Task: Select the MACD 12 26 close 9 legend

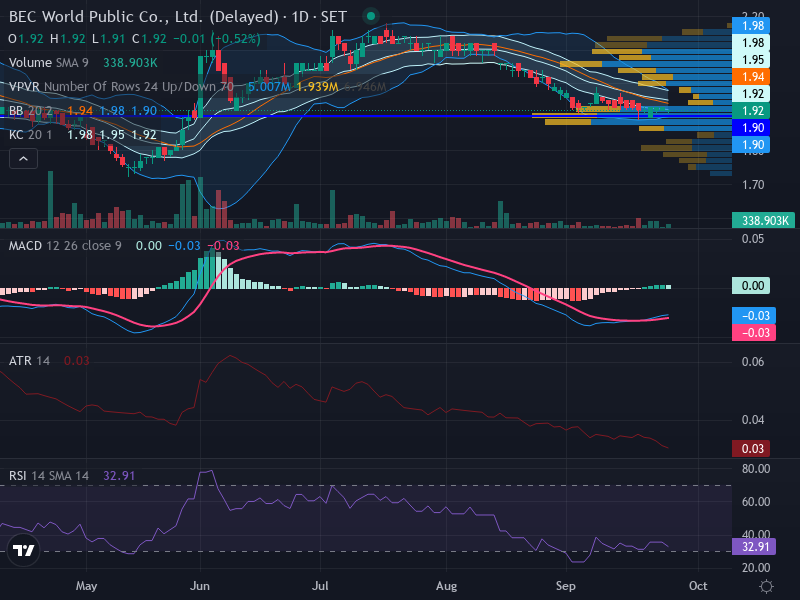Action: [x=65, y=246]
